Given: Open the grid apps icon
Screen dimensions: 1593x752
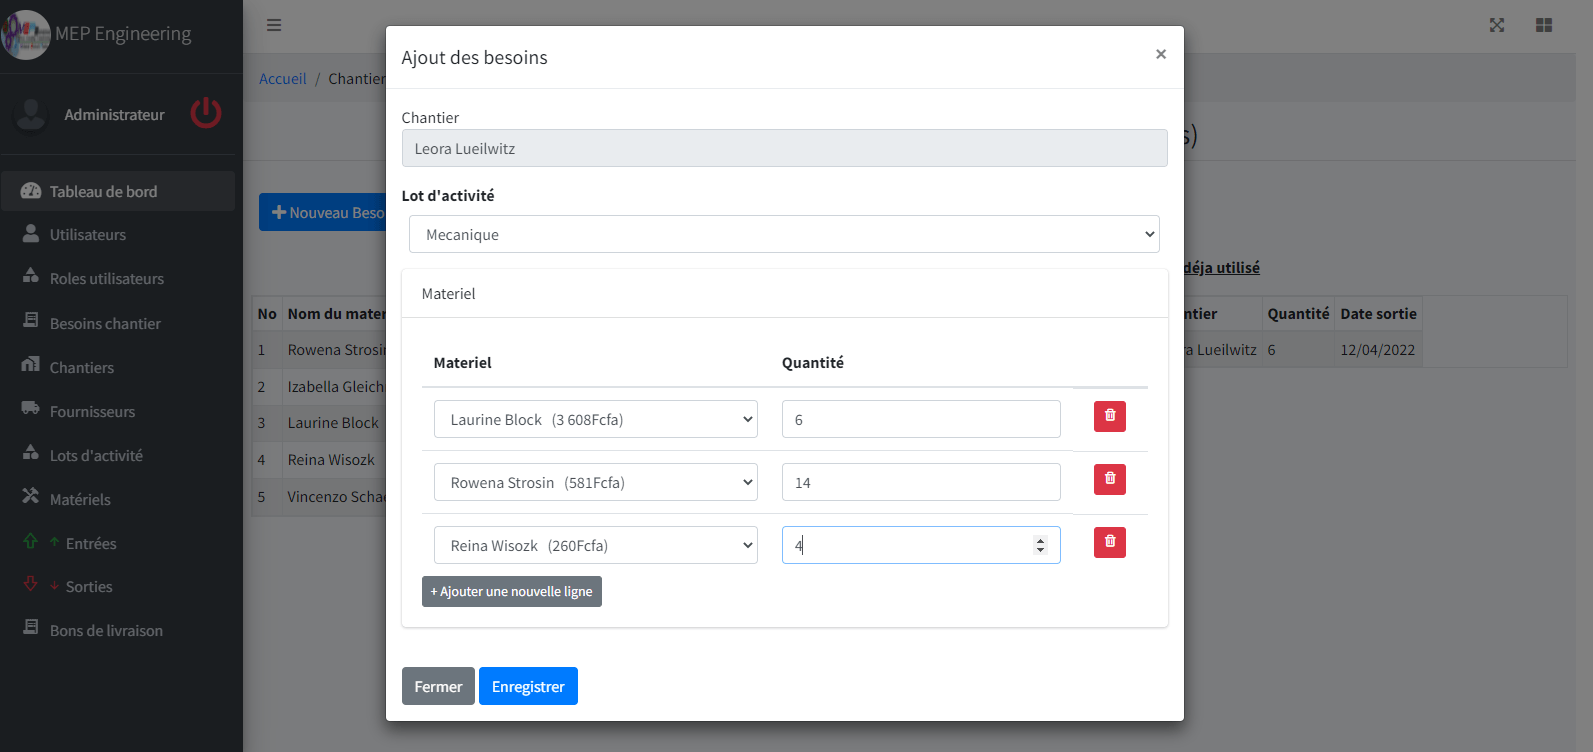Looking at the screenshot, I should (x=1543, y=25).
